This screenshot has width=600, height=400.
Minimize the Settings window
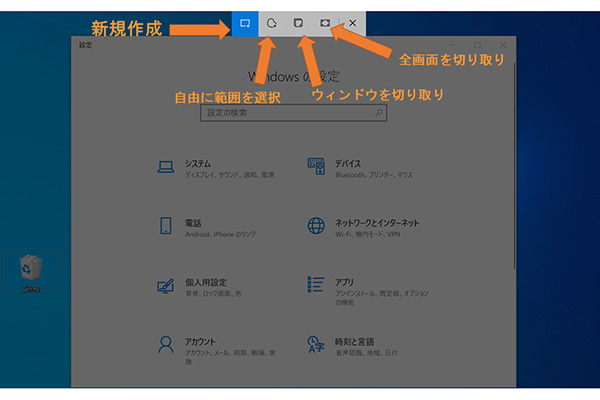(x=452, y=45)
